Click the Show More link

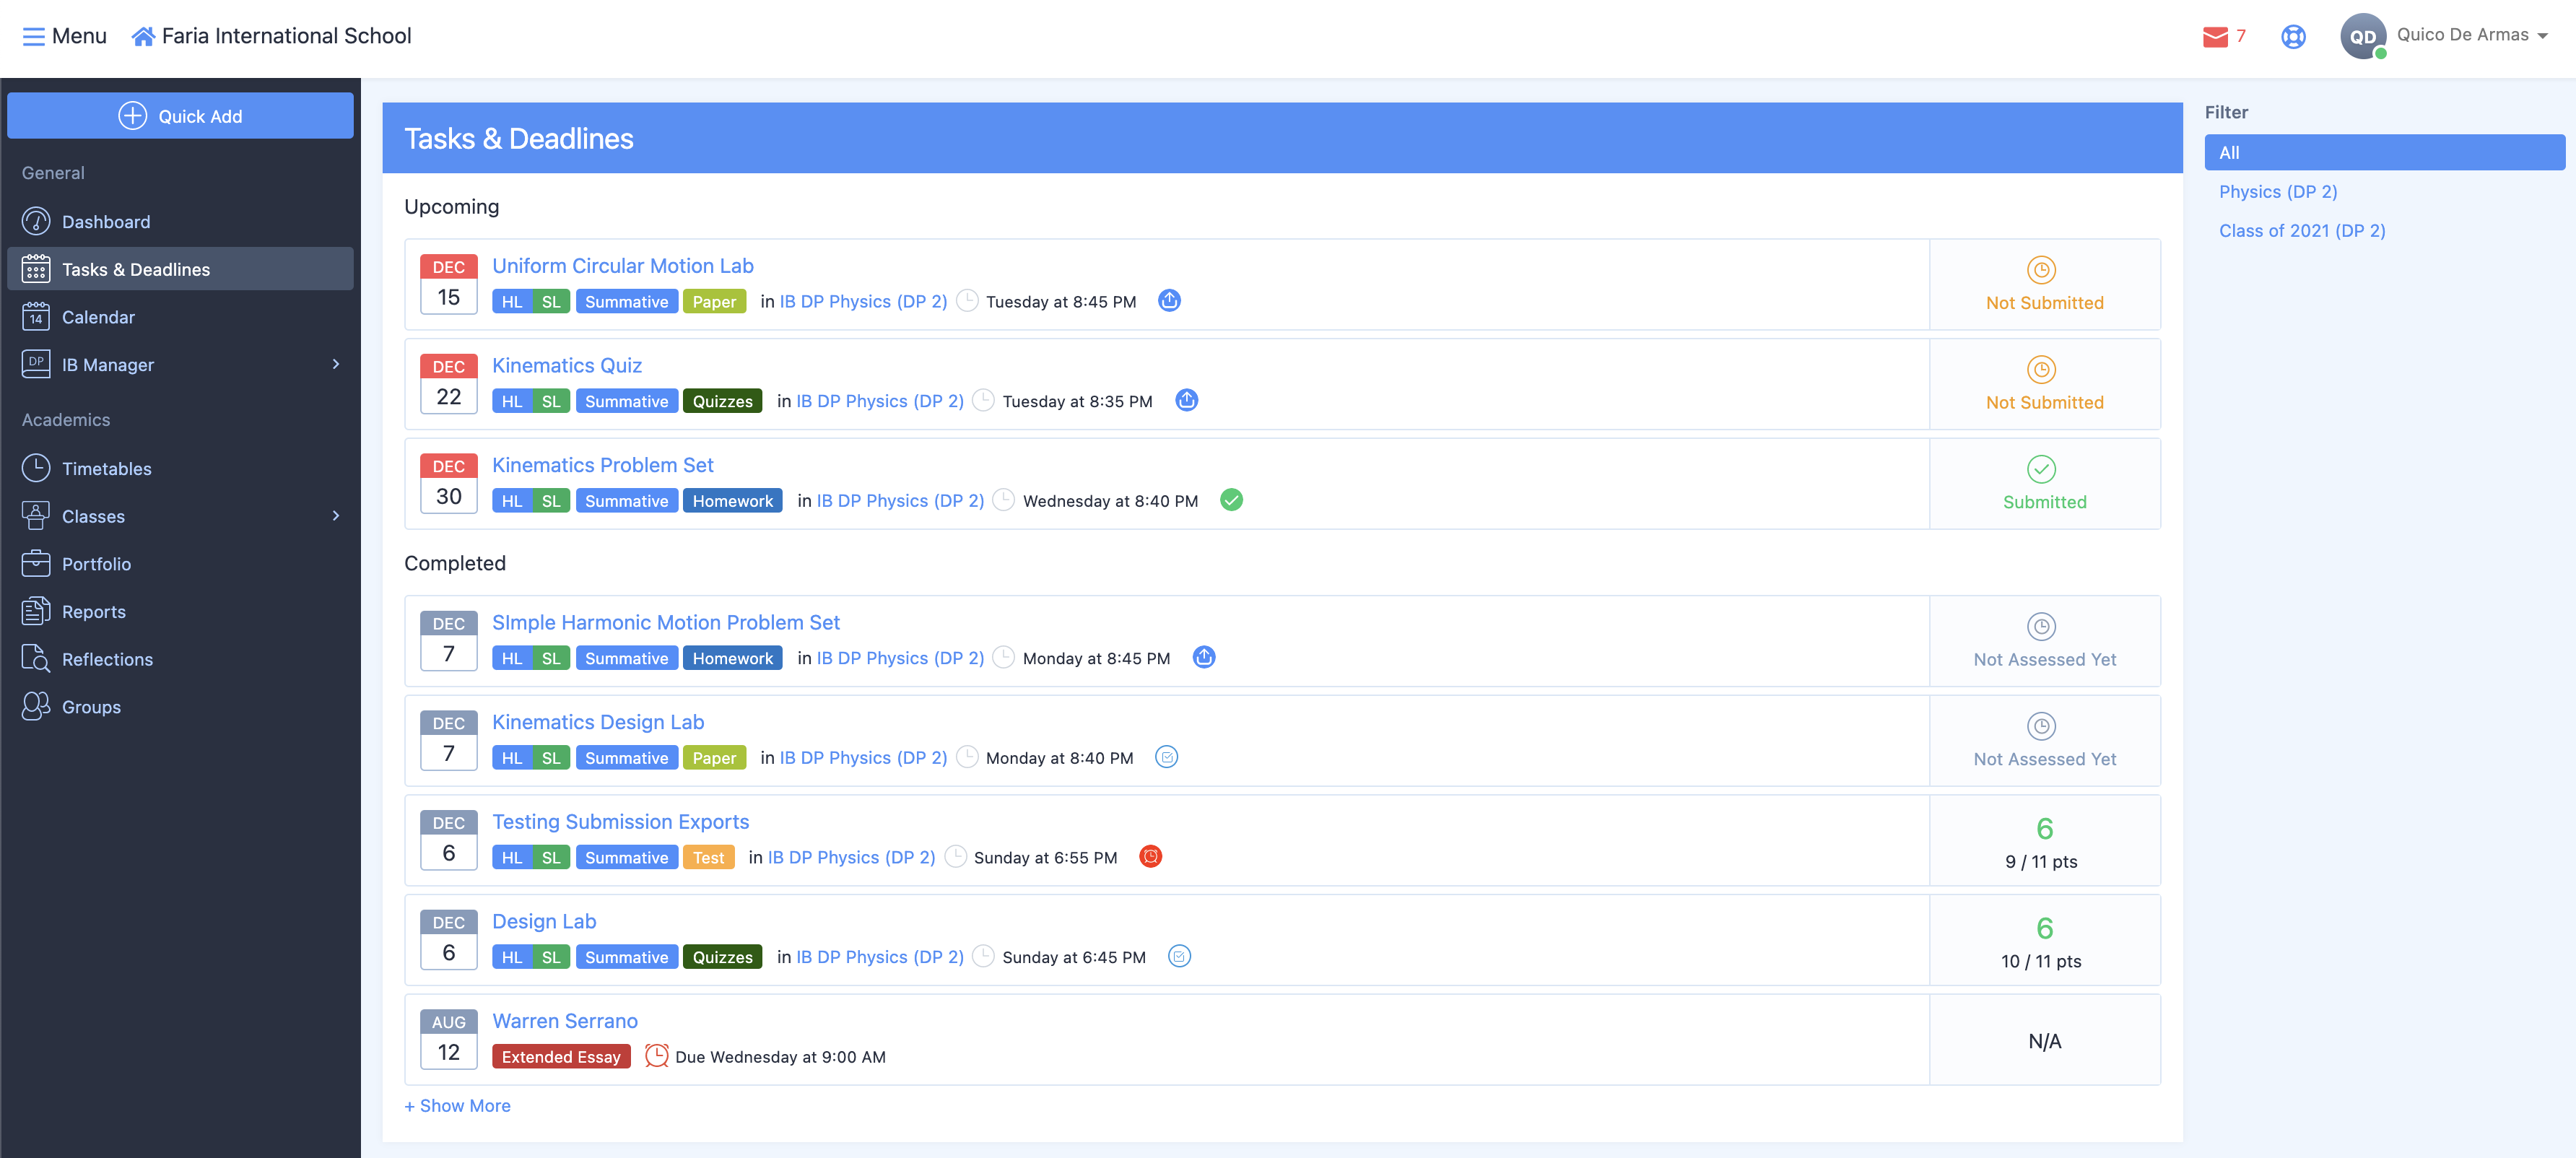pyautogui.click(x=457, y=1105)
